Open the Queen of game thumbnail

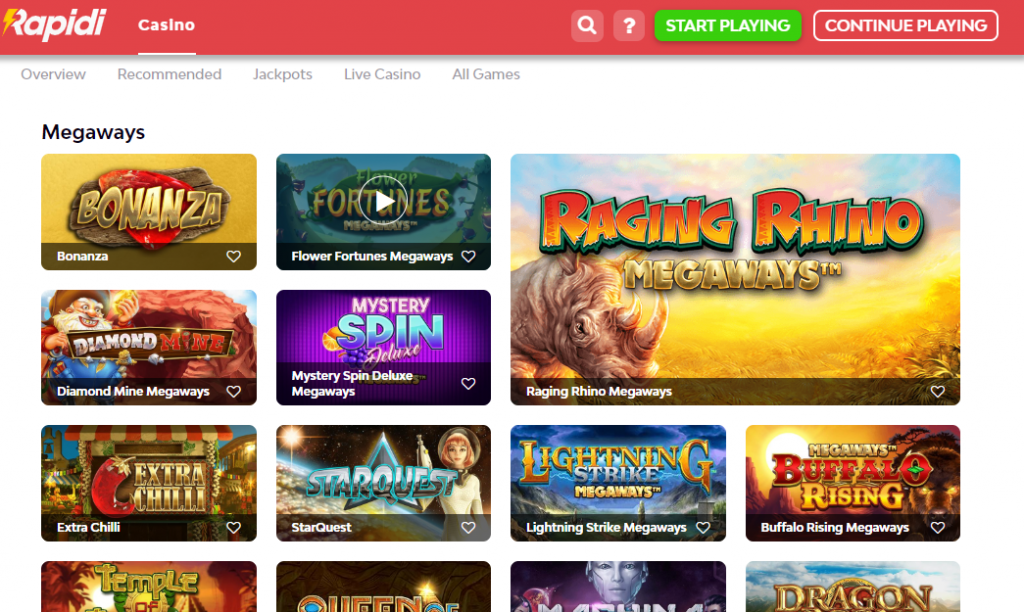pyautogui.click(x=383, y=587)
